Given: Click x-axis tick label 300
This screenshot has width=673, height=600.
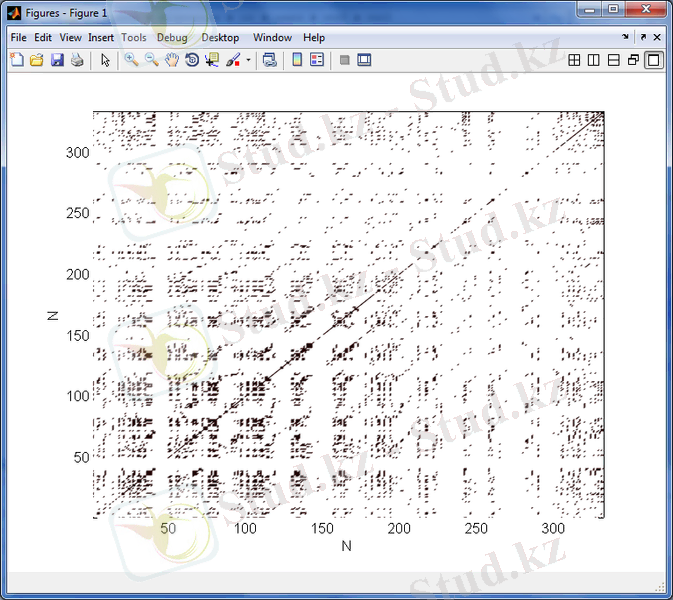Looking at the screenshot, I should click(x=553, y=528).
